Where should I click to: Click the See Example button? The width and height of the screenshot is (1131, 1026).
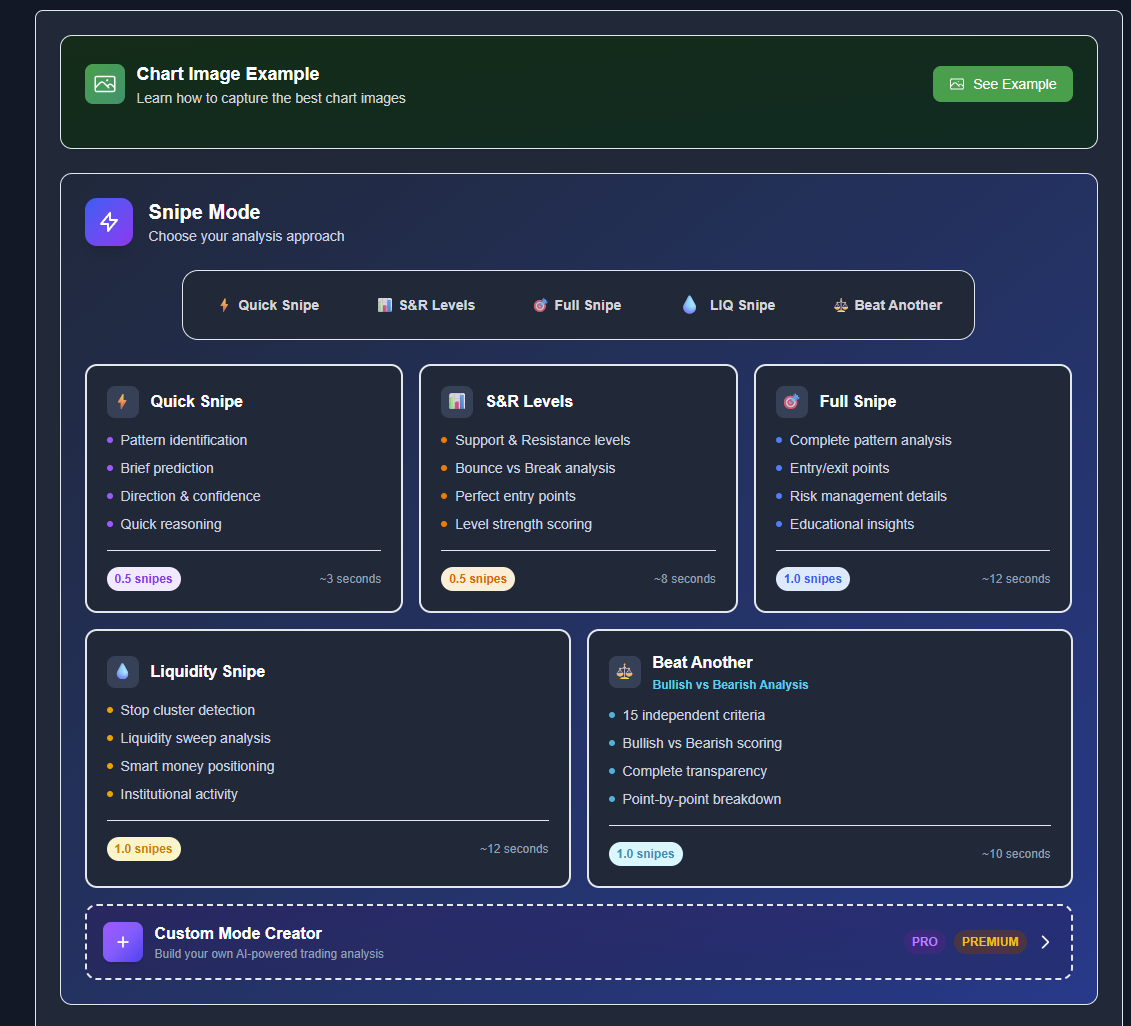click(1002, 84)
